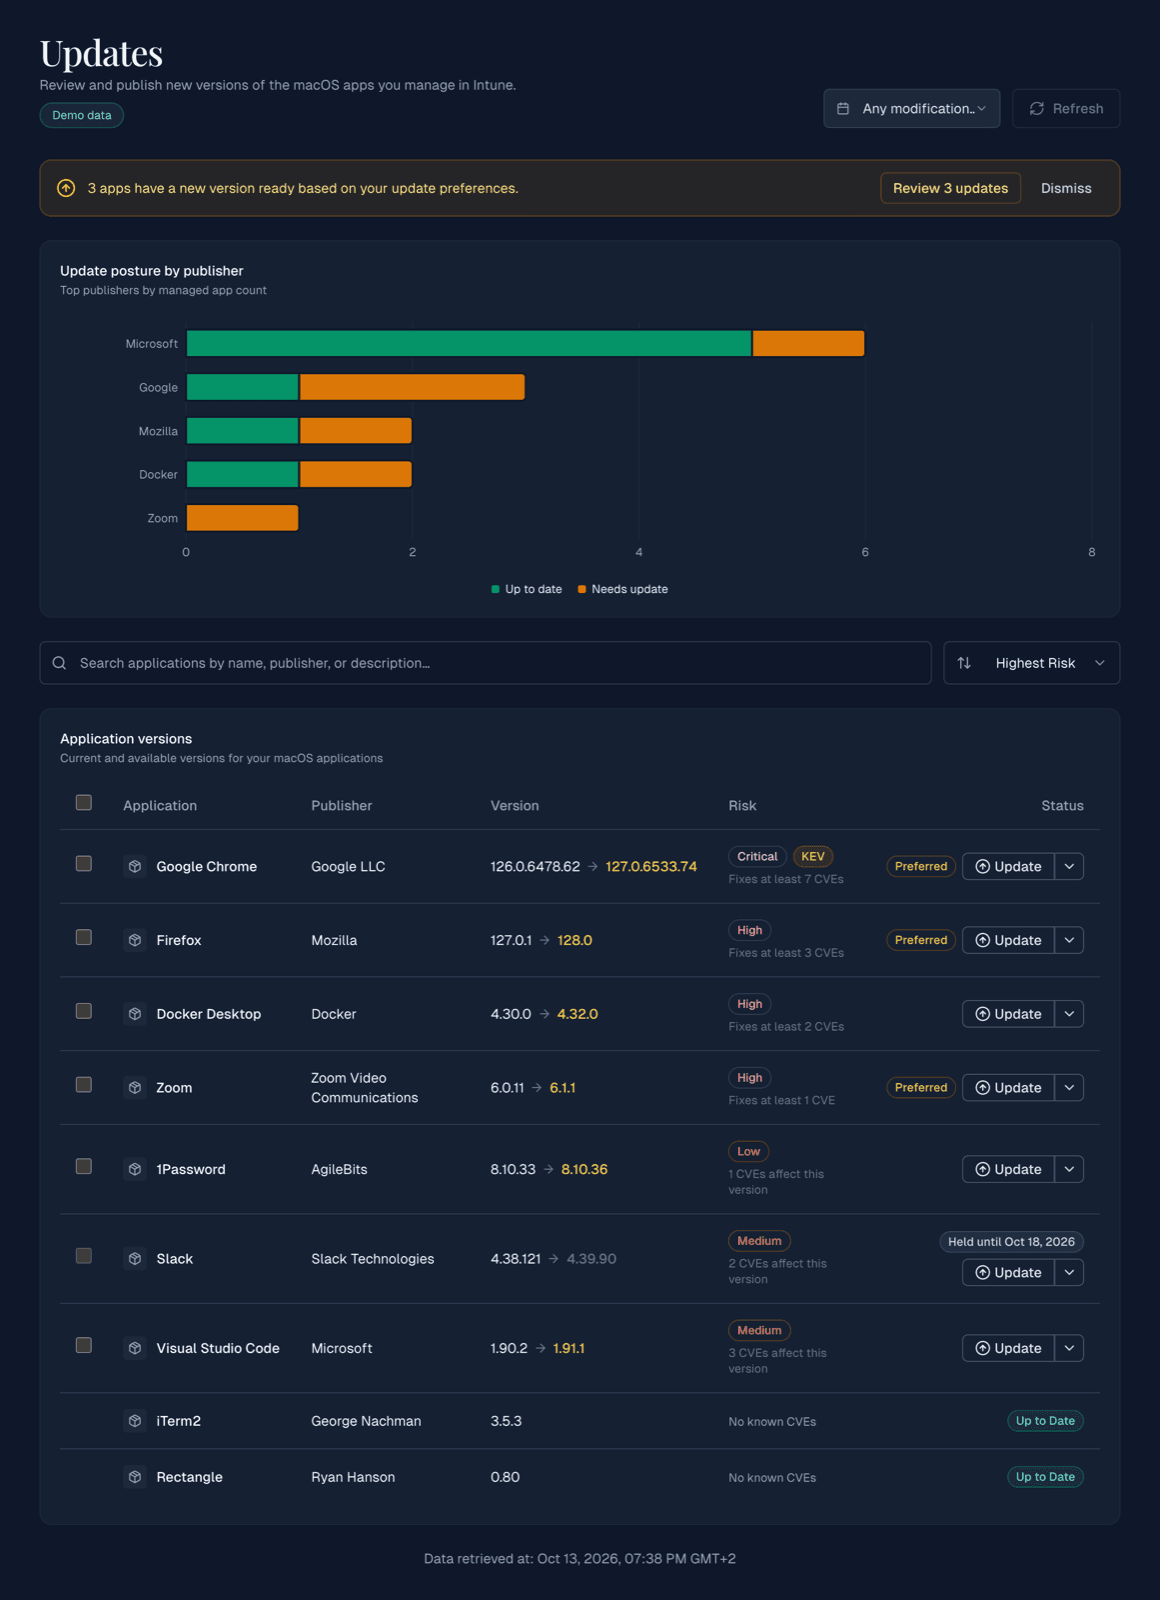Image resolution: width=1160 pixels, height=1600 pixels.
Task: Focus the search applications input field
Action: click(x=485, y=663)
